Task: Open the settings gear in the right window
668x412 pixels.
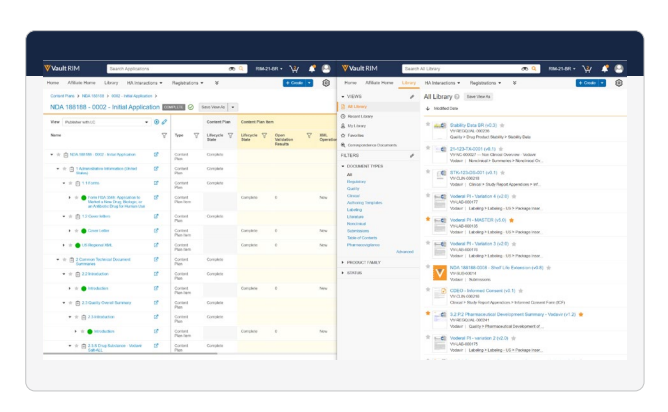Action: pos(619,83)
